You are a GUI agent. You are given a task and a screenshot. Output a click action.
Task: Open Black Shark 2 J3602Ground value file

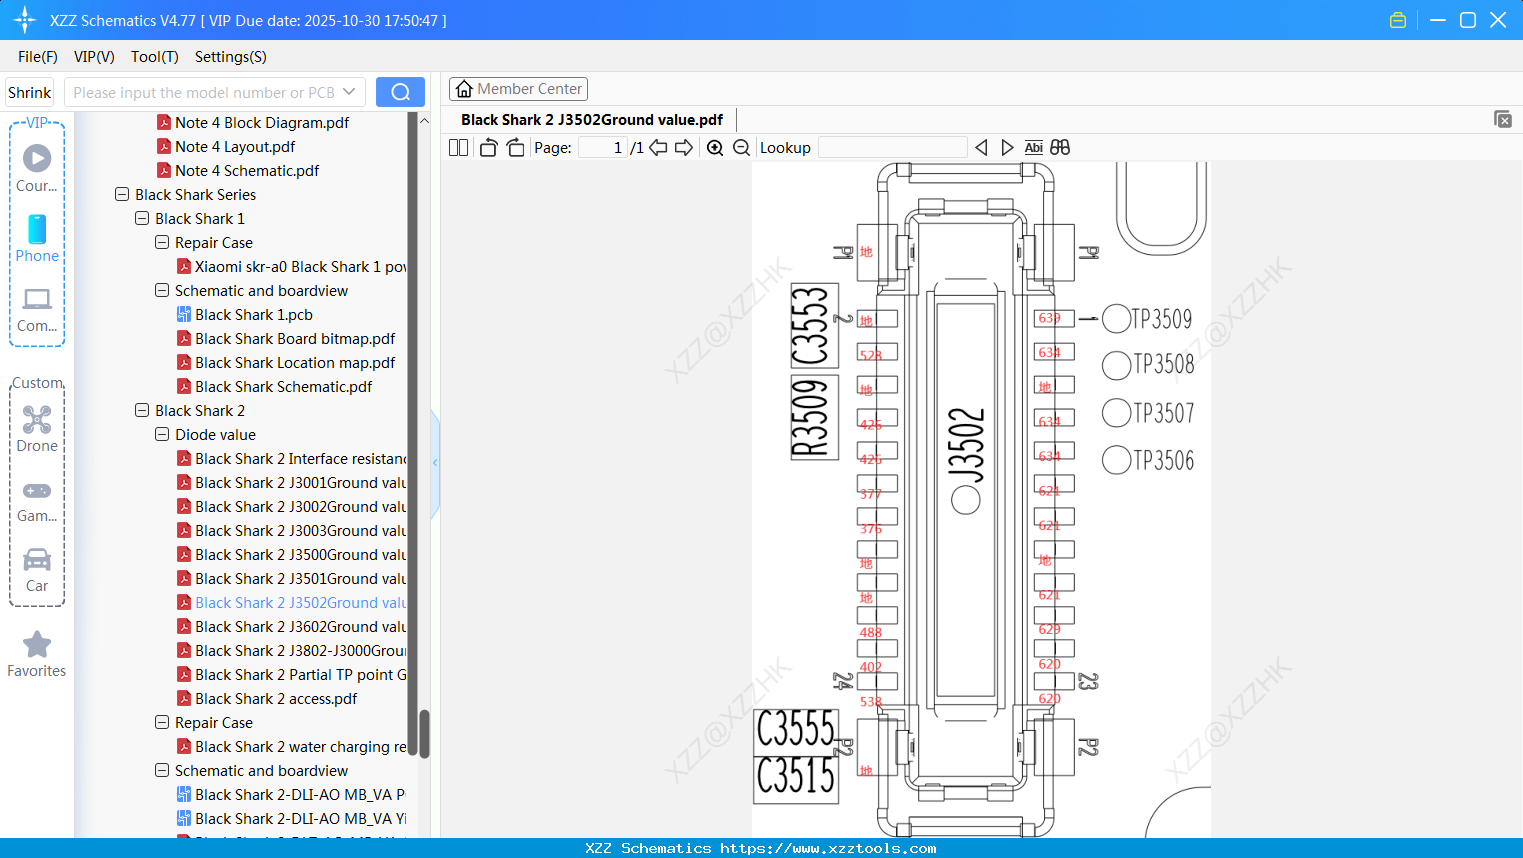[292, 626]
